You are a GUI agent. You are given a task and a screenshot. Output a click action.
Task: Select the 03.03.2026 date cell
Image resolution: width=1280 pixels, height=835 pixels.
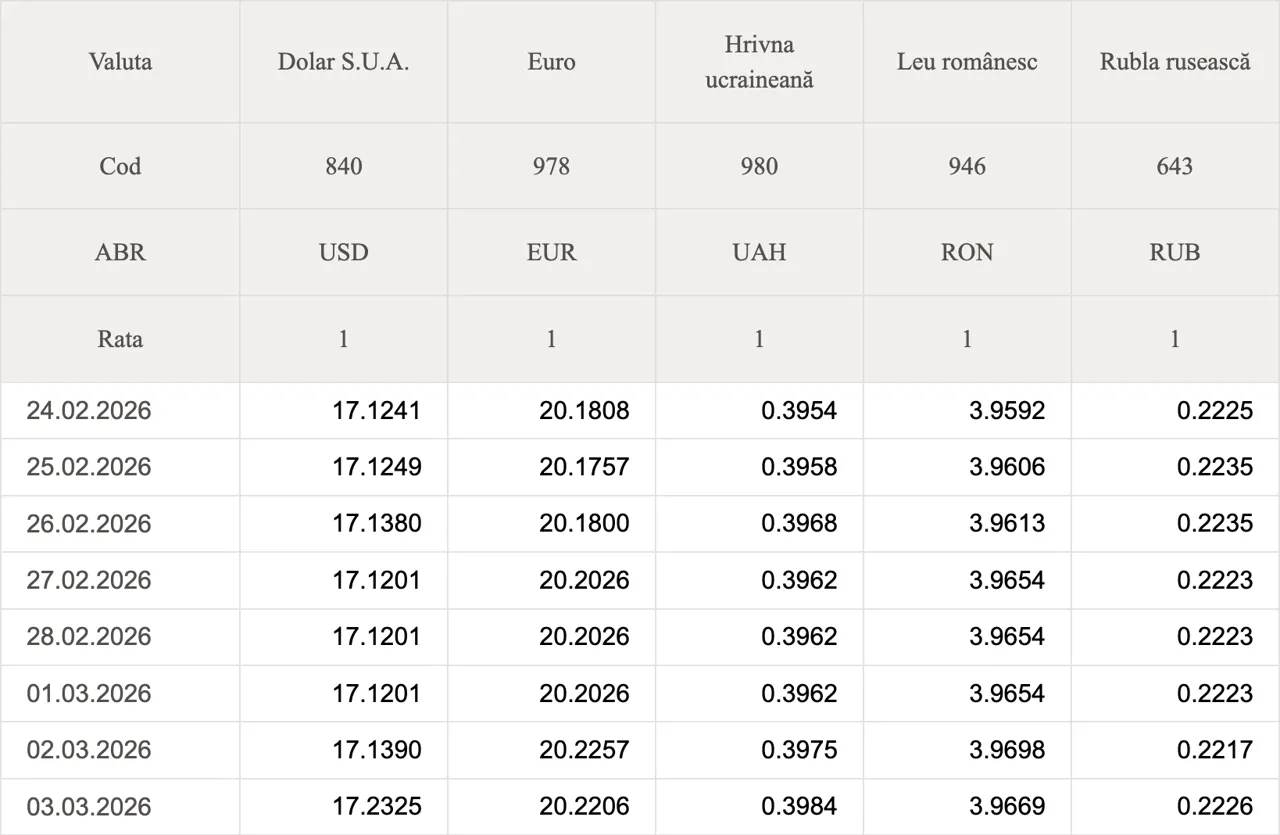(89, 807)
